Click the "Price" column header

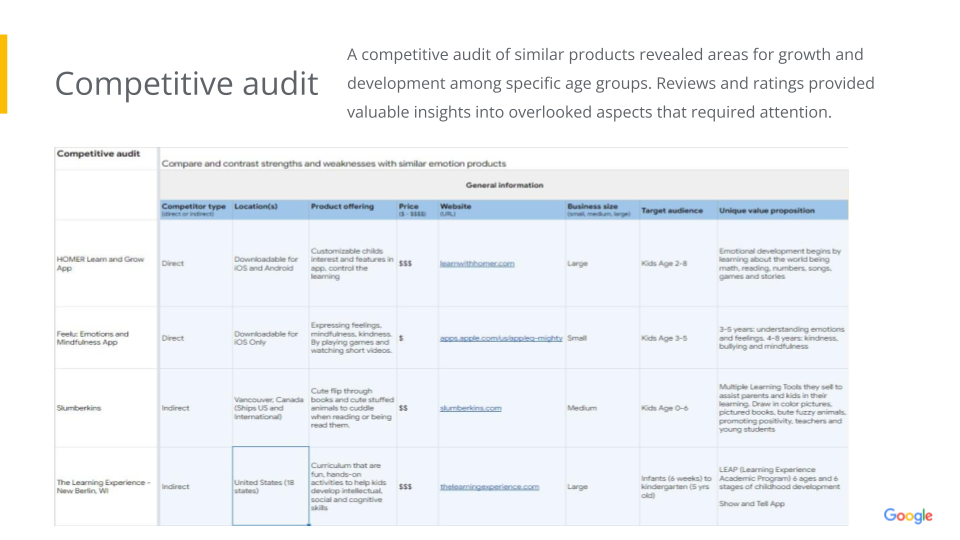coord(409,208)
